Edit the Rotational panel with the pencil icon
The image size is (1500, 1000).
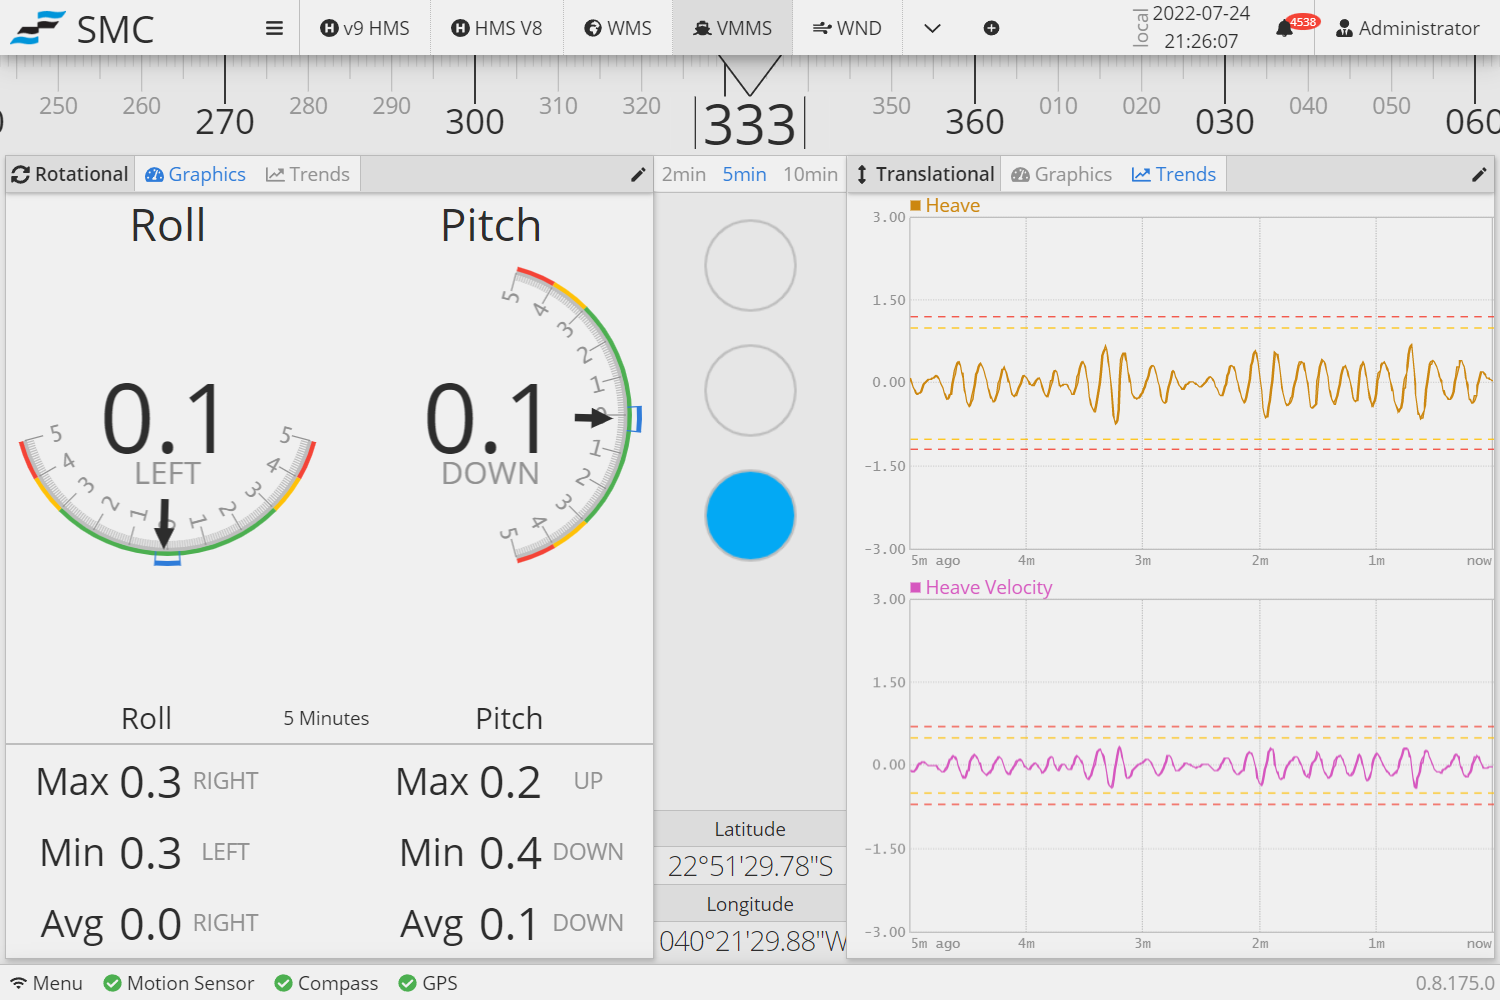tap(638, 175)
